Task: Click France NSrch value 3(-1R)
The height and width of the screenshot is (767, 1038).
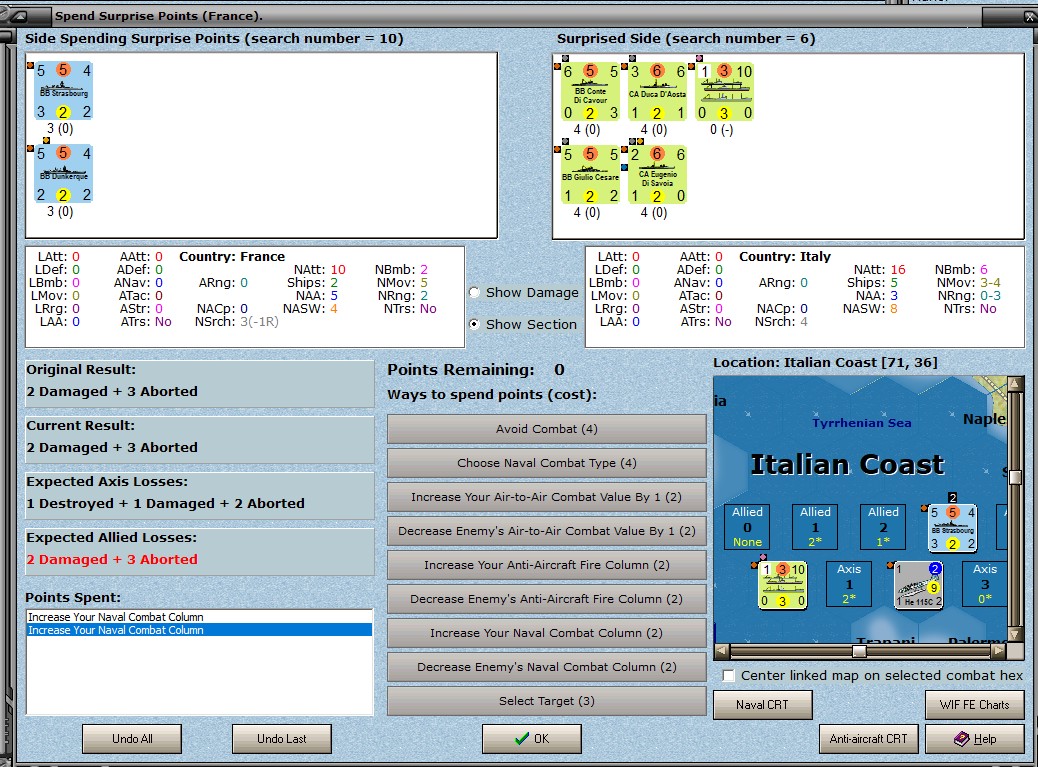Action: point(260,322)
